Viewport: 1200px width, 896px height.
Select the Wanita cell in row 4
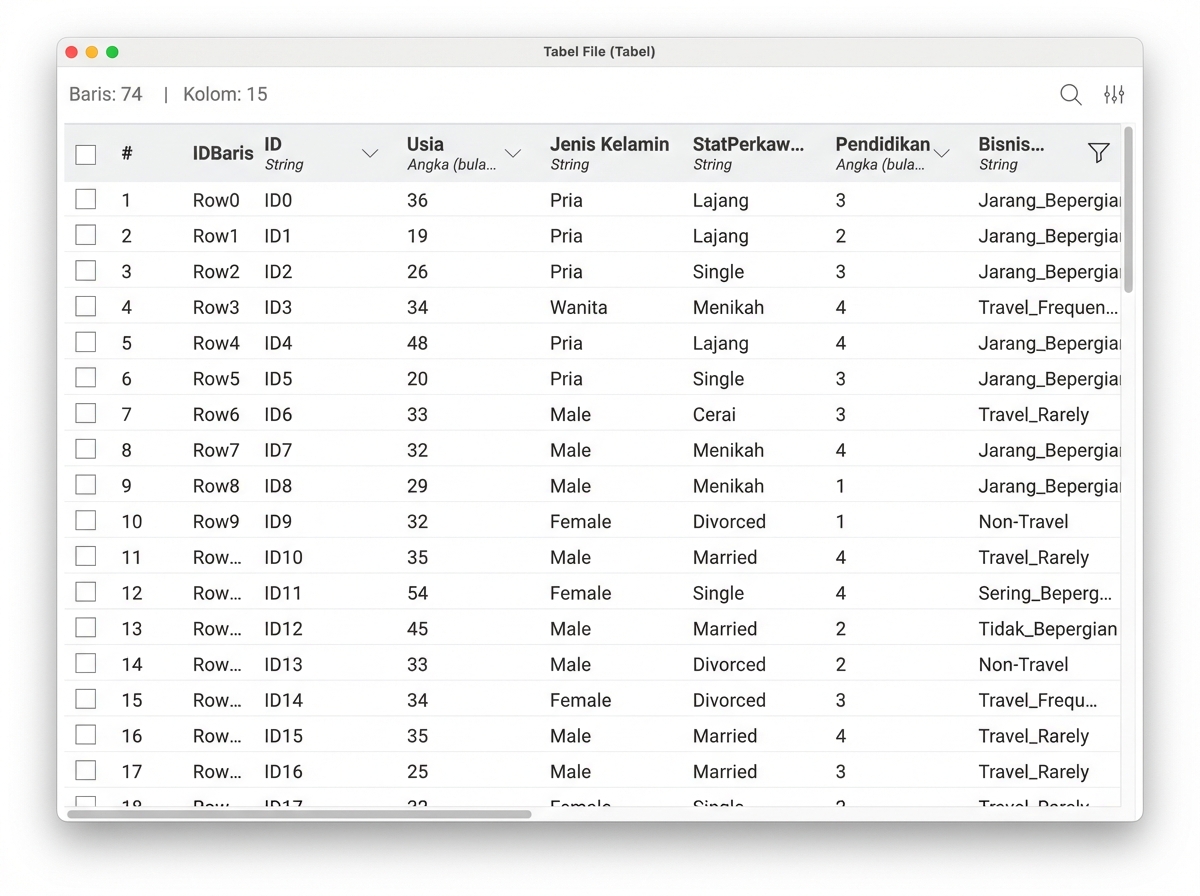tap(578, 307)
